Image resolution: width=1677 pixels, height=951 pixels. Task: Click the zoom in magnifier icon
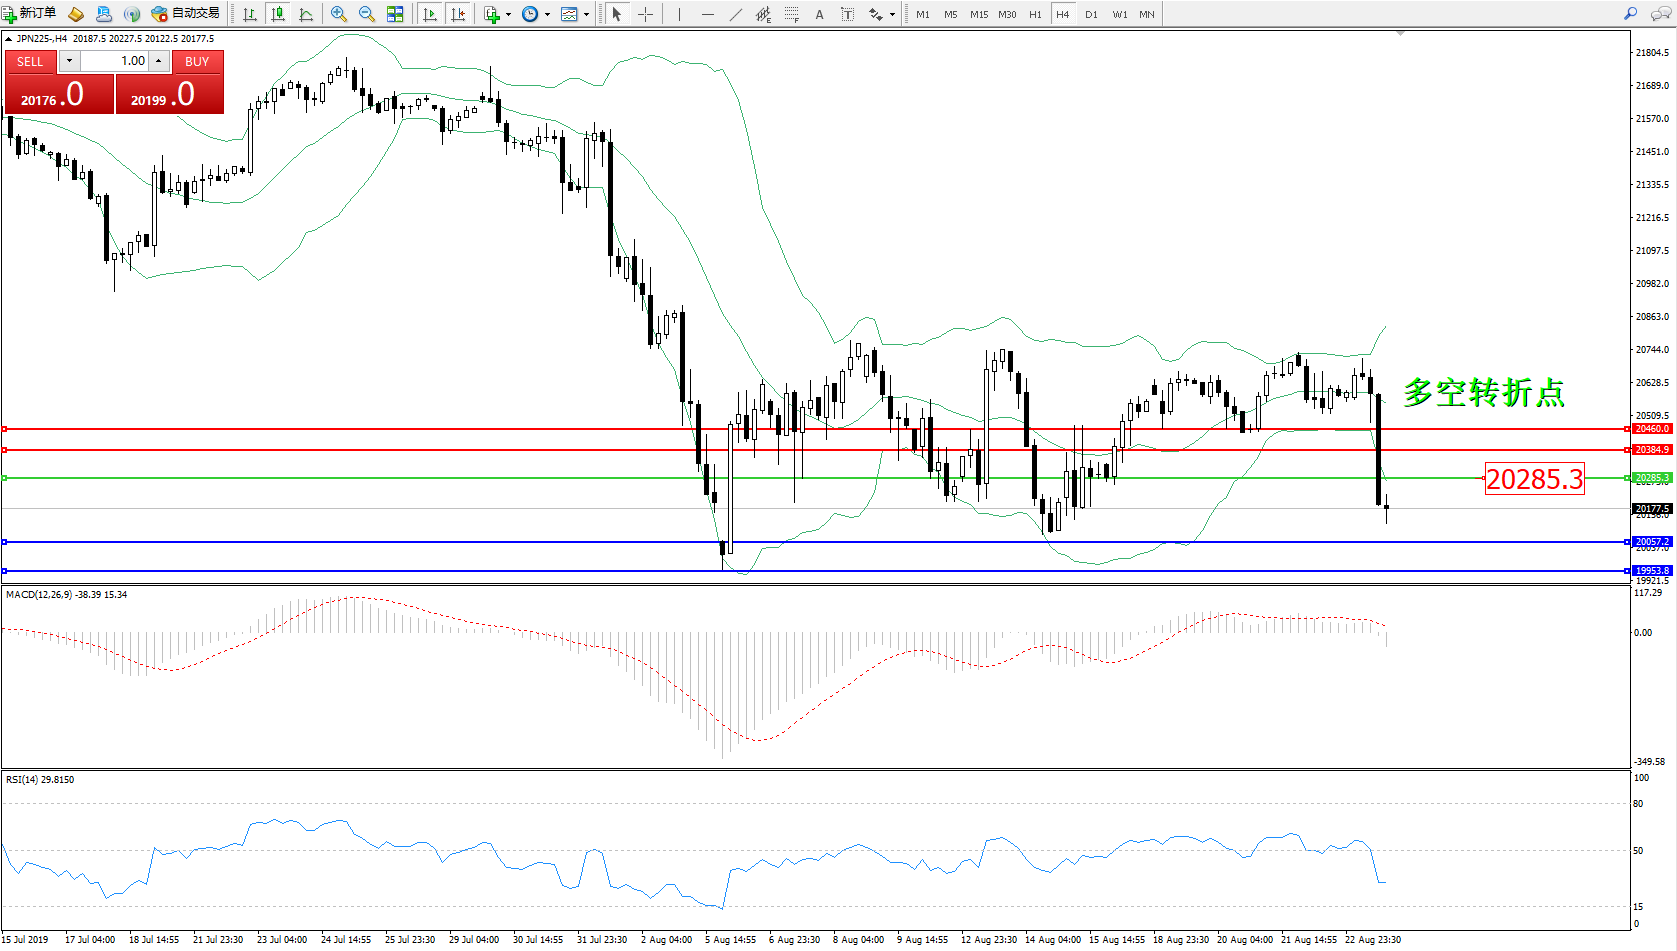pos(338,14)
